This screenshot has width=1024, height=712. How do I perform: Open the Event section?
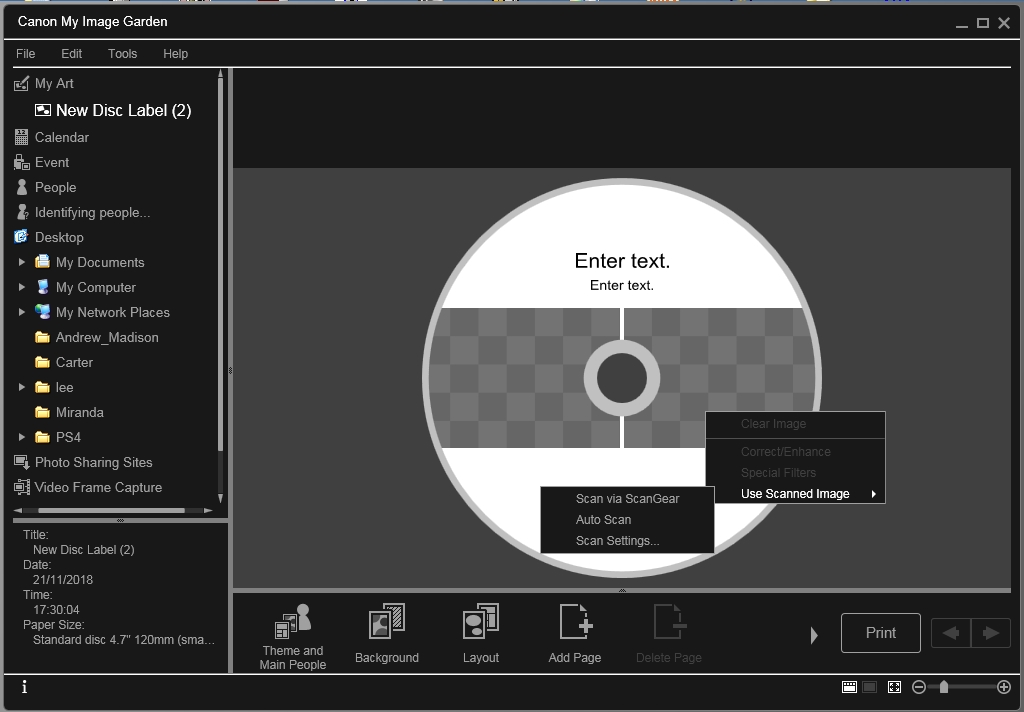point(52,162)
